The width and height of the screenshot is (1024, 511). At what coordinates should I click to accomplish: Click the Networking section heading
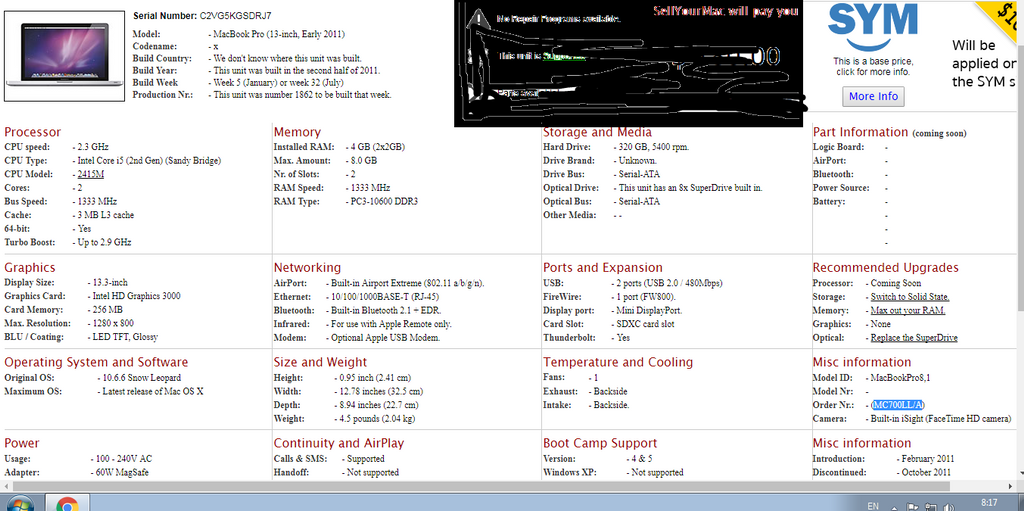tap(307, 267)
